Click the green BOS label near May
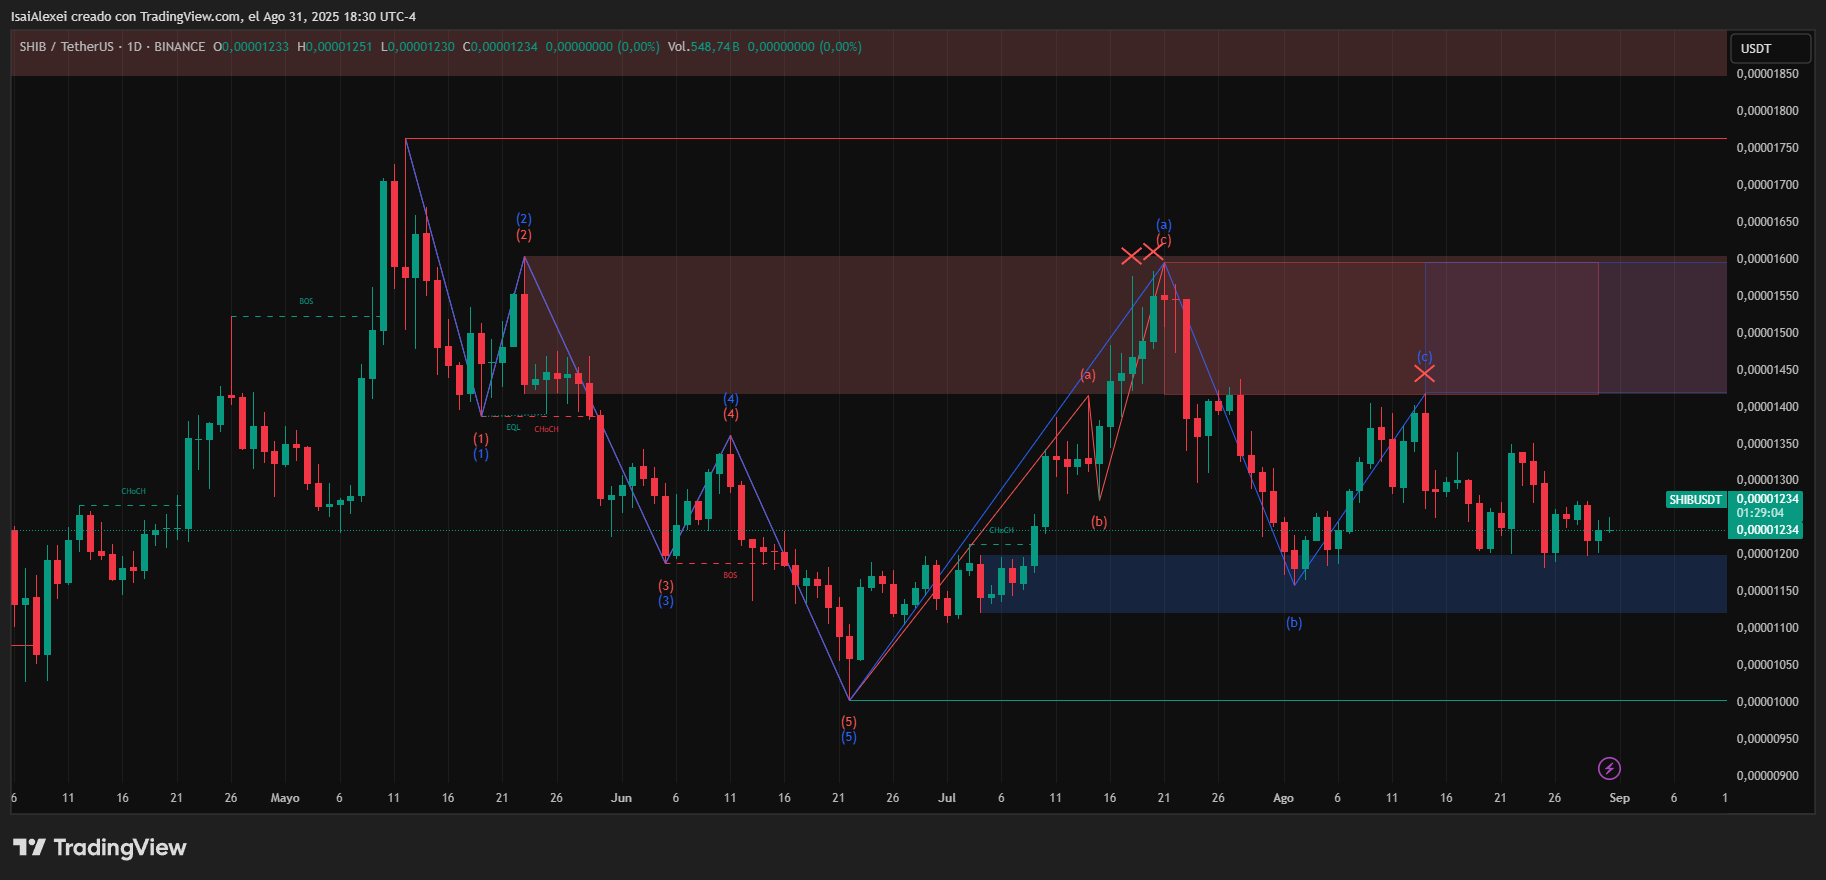The width and height of the screenshot is (1826, 880). coord(306,301)
